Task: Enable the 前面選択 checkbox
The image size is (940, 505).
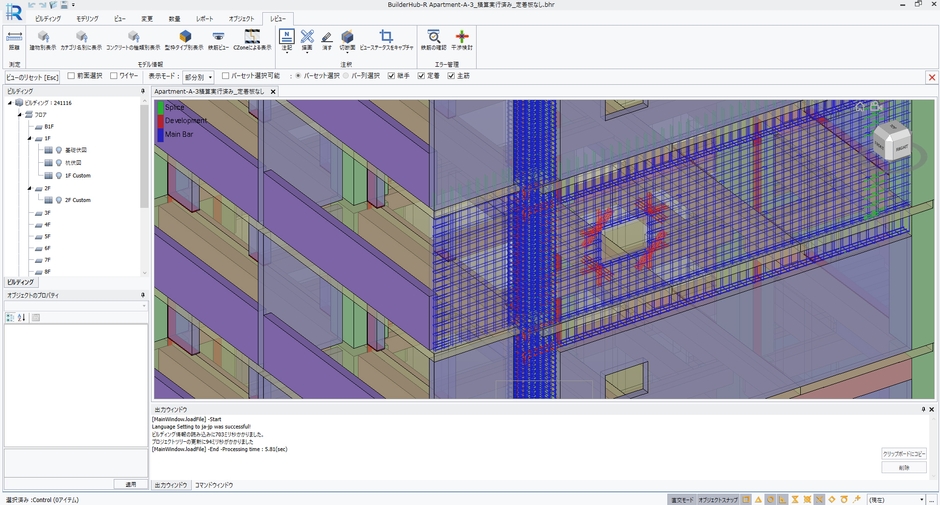Action: [x=71, y=76]
